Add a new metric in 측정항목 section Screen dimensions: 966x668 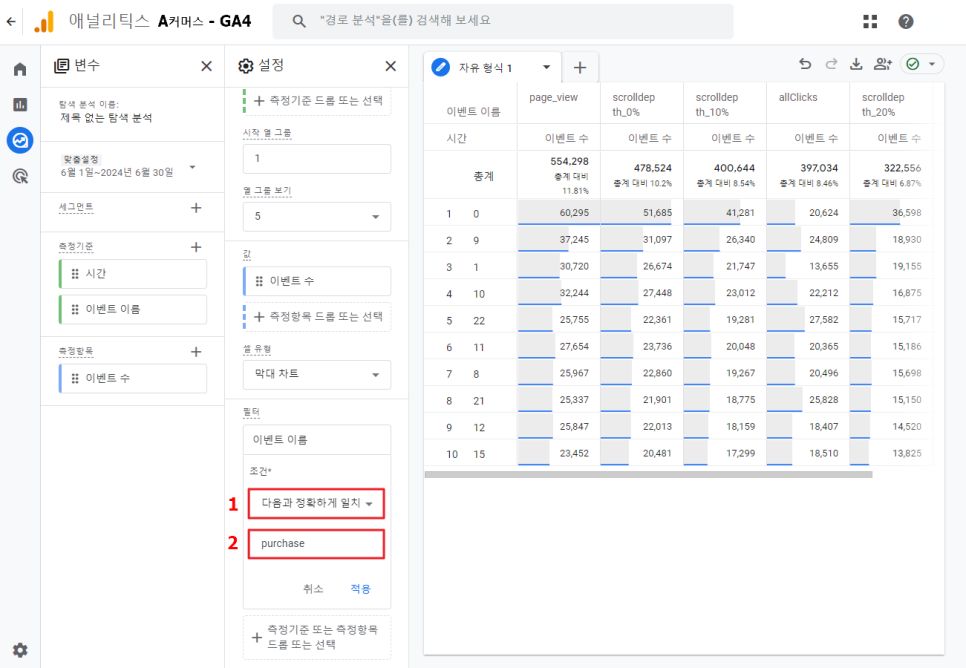[196, 352]
